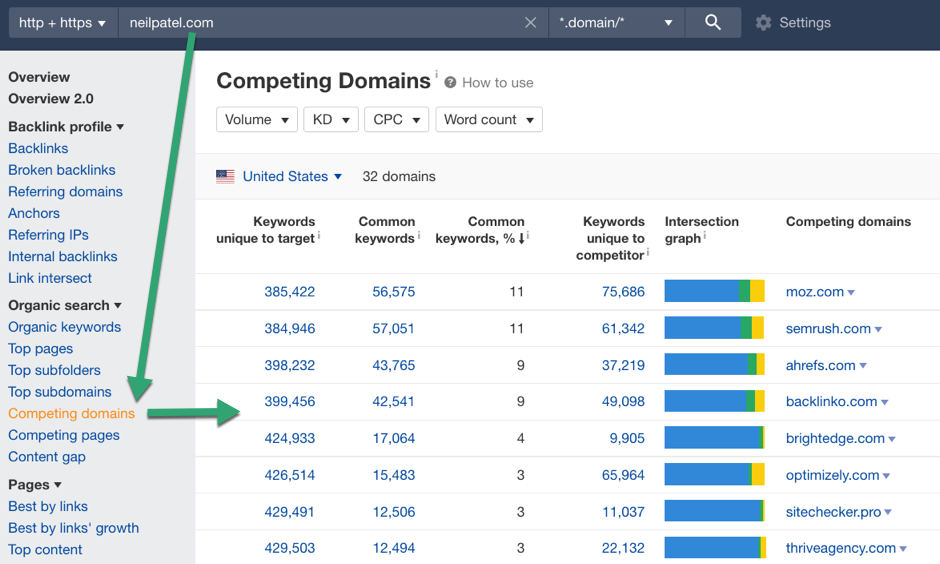Click info icon beside Competing Domains title
940x564 pixels.
436,74
